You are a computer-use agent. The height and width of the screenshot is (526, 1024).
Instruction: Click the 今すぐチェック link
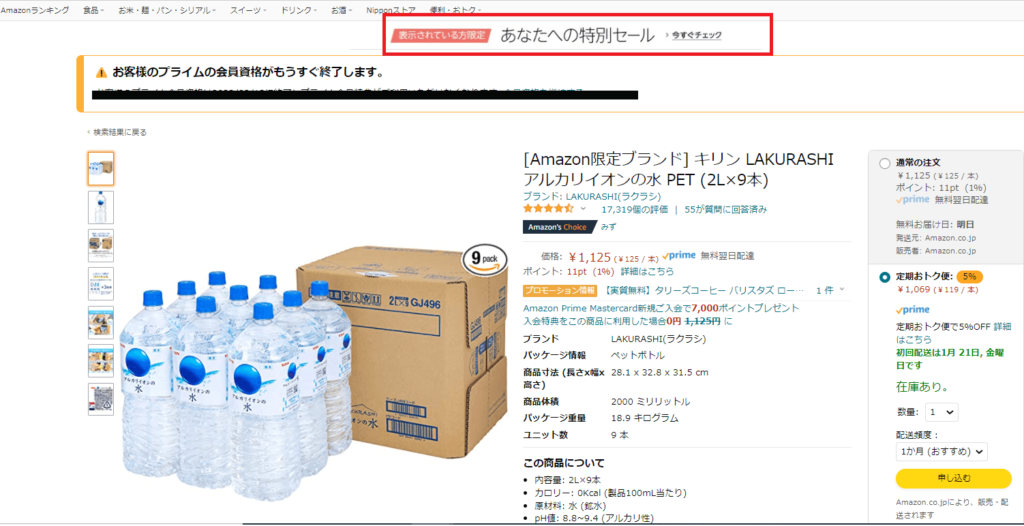[x=696, y=35]
